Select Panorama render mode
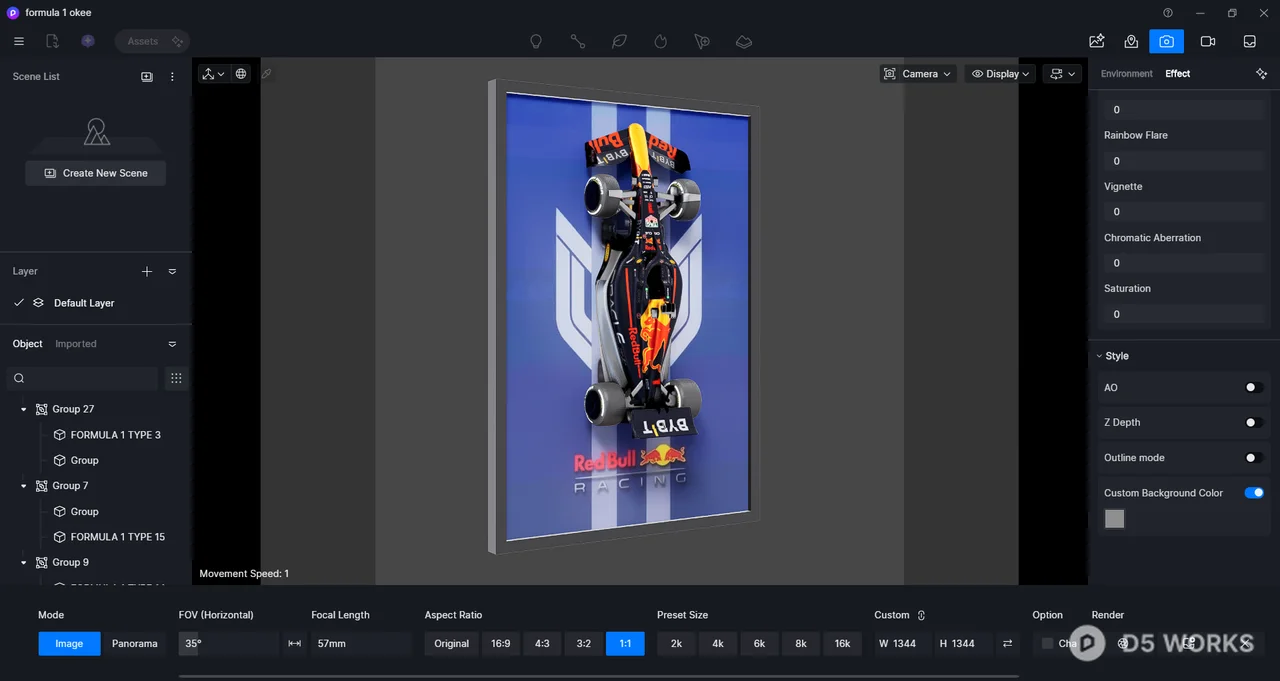 pyautogui.click(x=135, y=644)
